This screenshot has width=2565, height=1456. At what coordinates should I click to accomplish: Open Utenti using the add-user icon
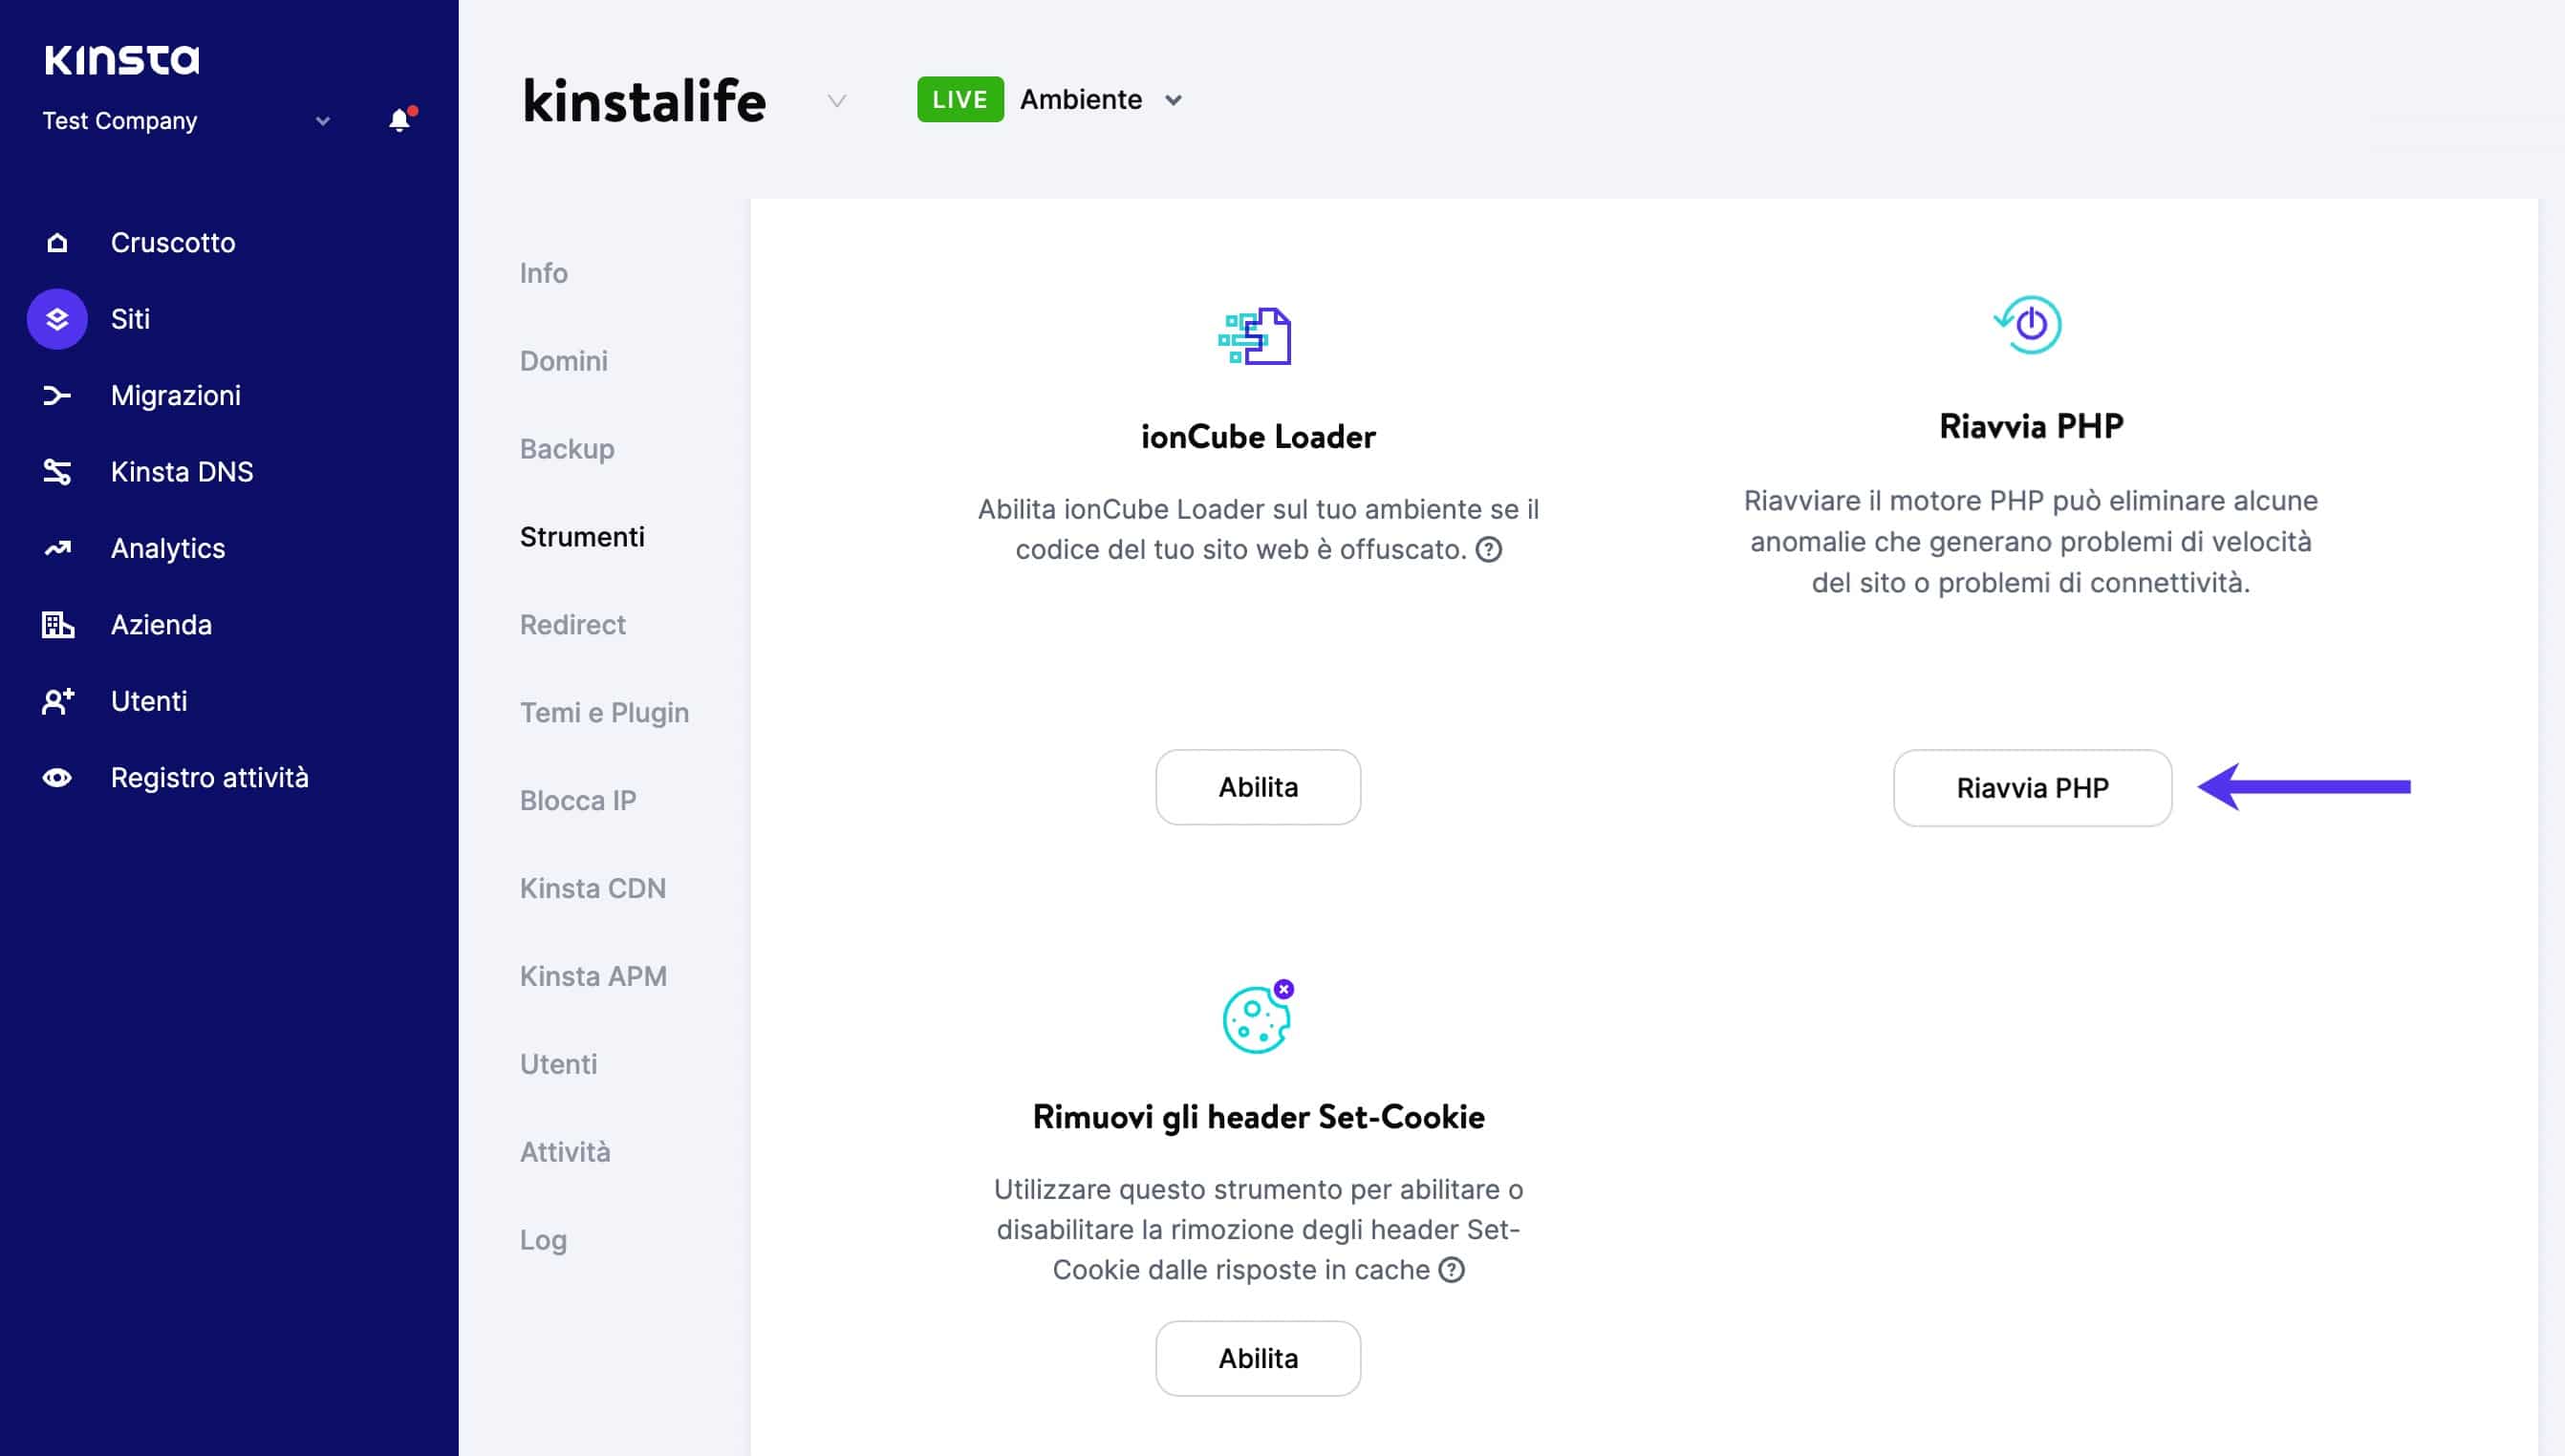[x=57, y=701]
